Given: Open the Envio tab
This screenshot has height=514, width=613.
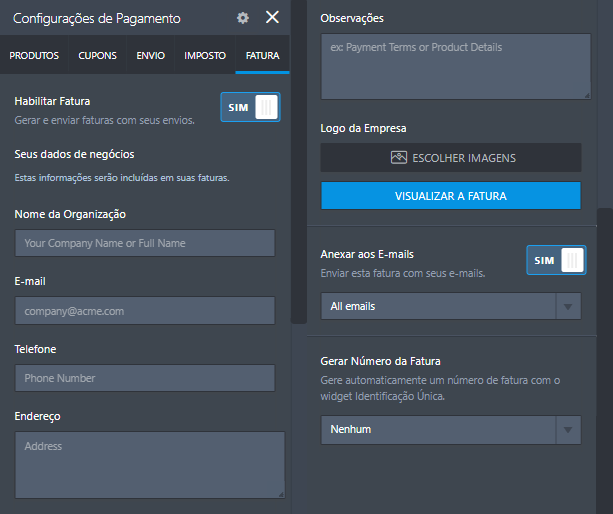Looking at the screenshot, I should [151, 56].
